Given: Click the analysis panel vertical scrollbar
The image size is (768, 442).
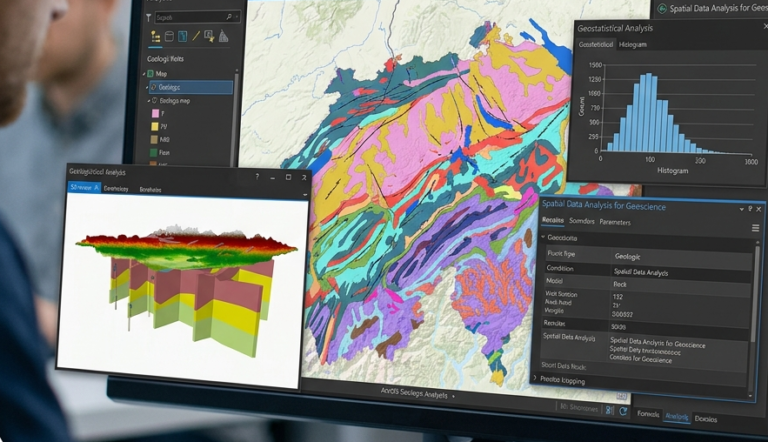Looking at the screenshot, I should point(755,293).
